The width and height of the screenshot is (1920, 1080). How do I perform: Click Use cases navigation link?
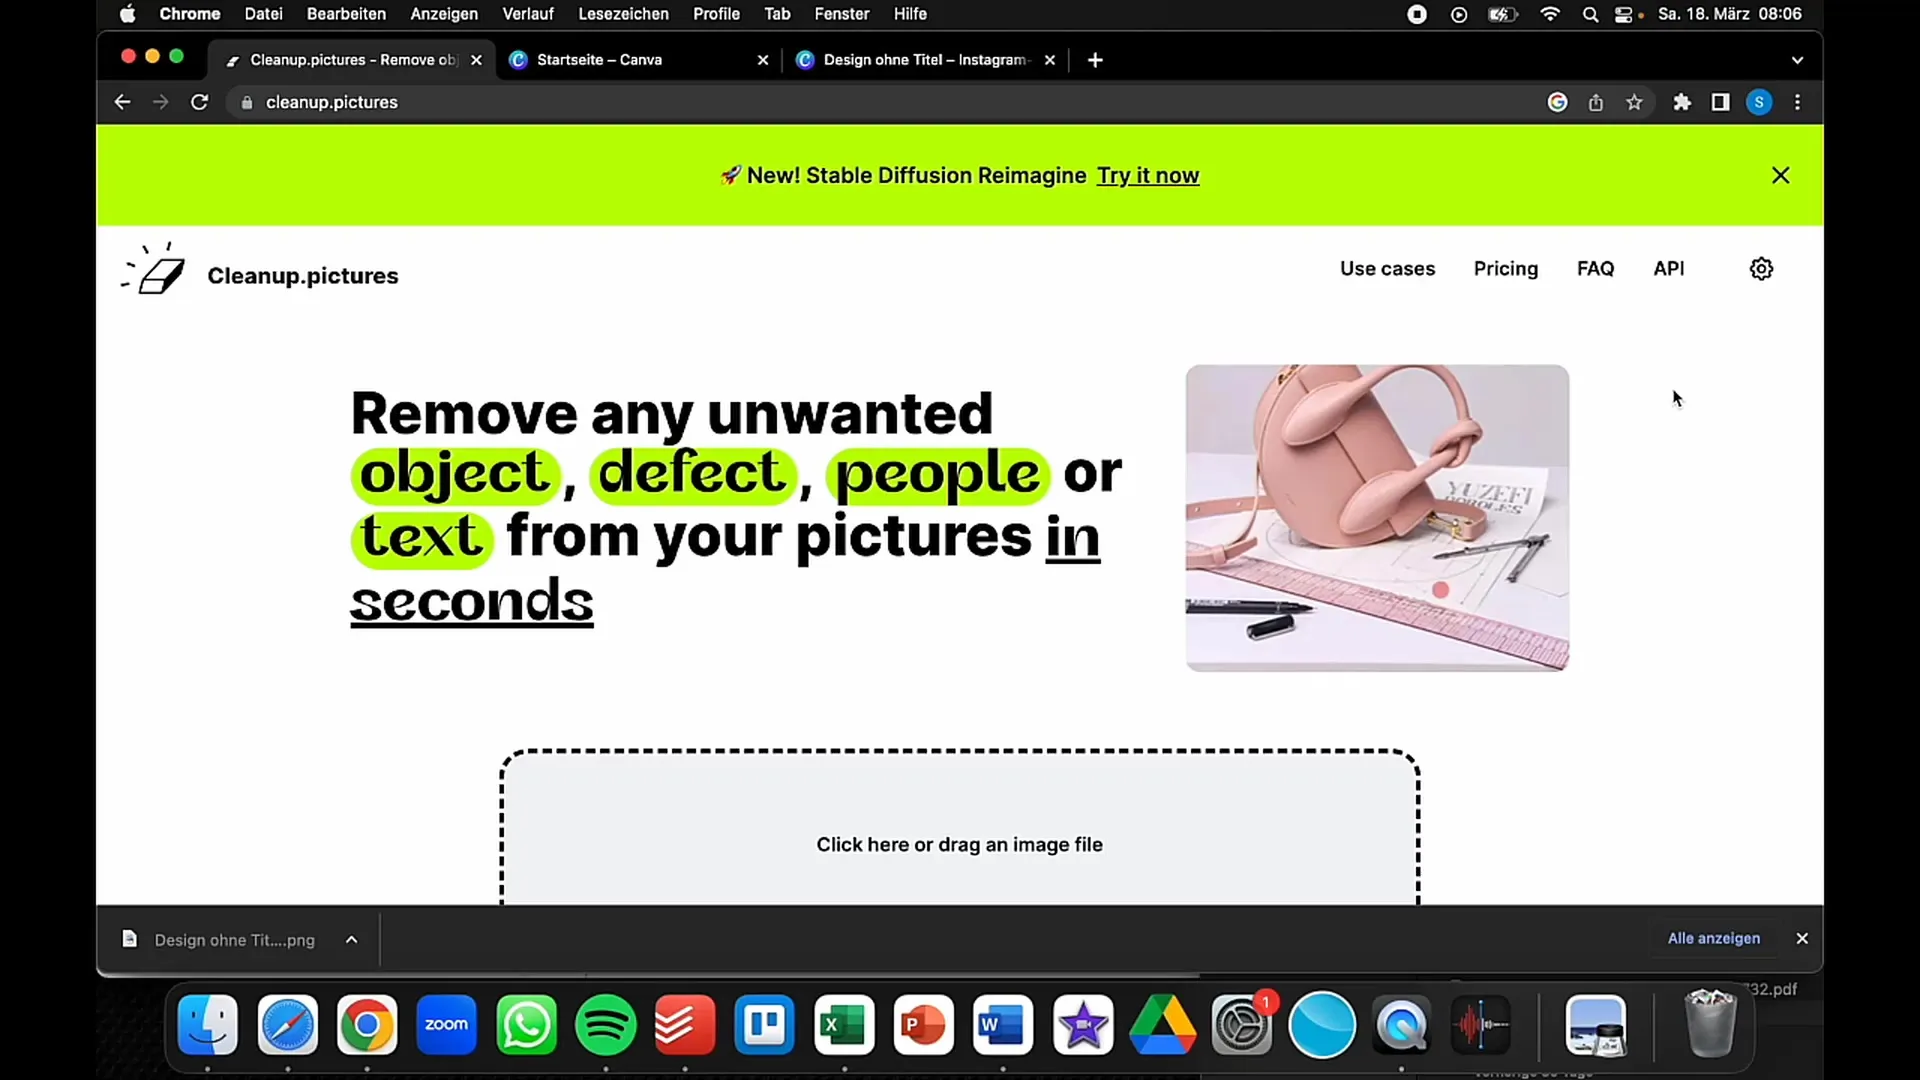(x=1387, y=268)
